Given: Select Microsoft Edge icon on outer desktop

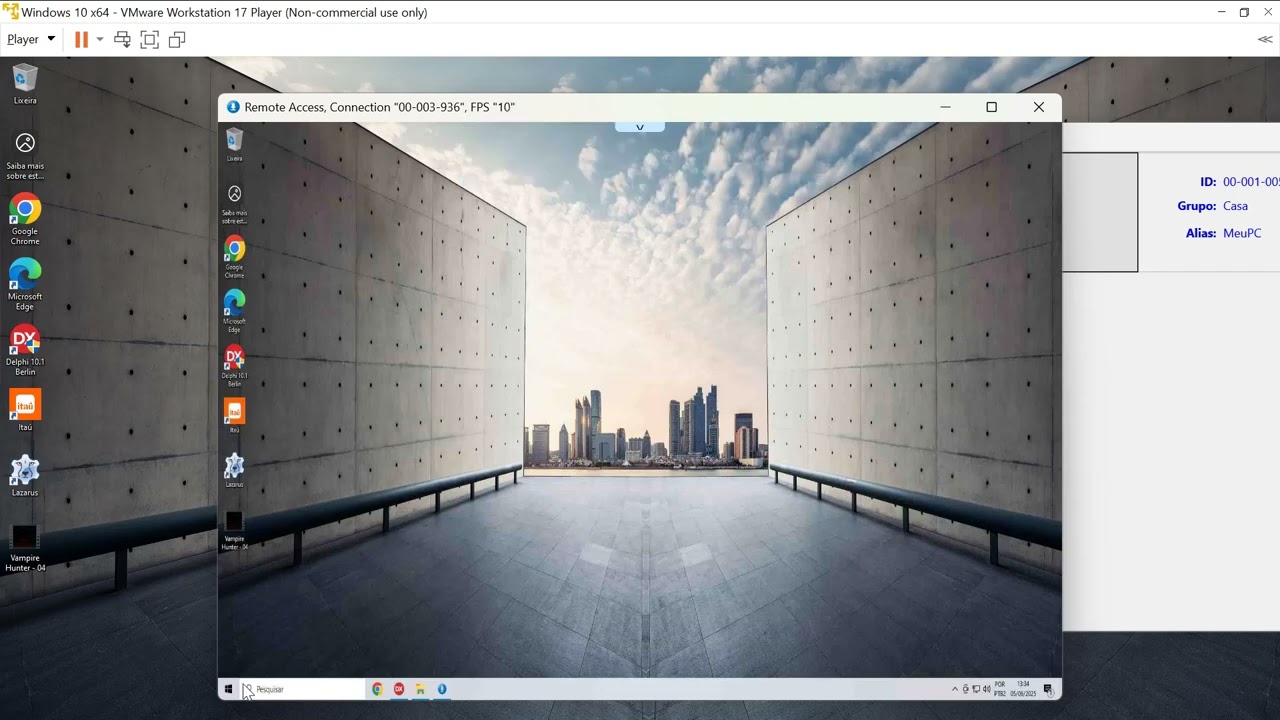Looking at the screenshot, I should 25,285.
